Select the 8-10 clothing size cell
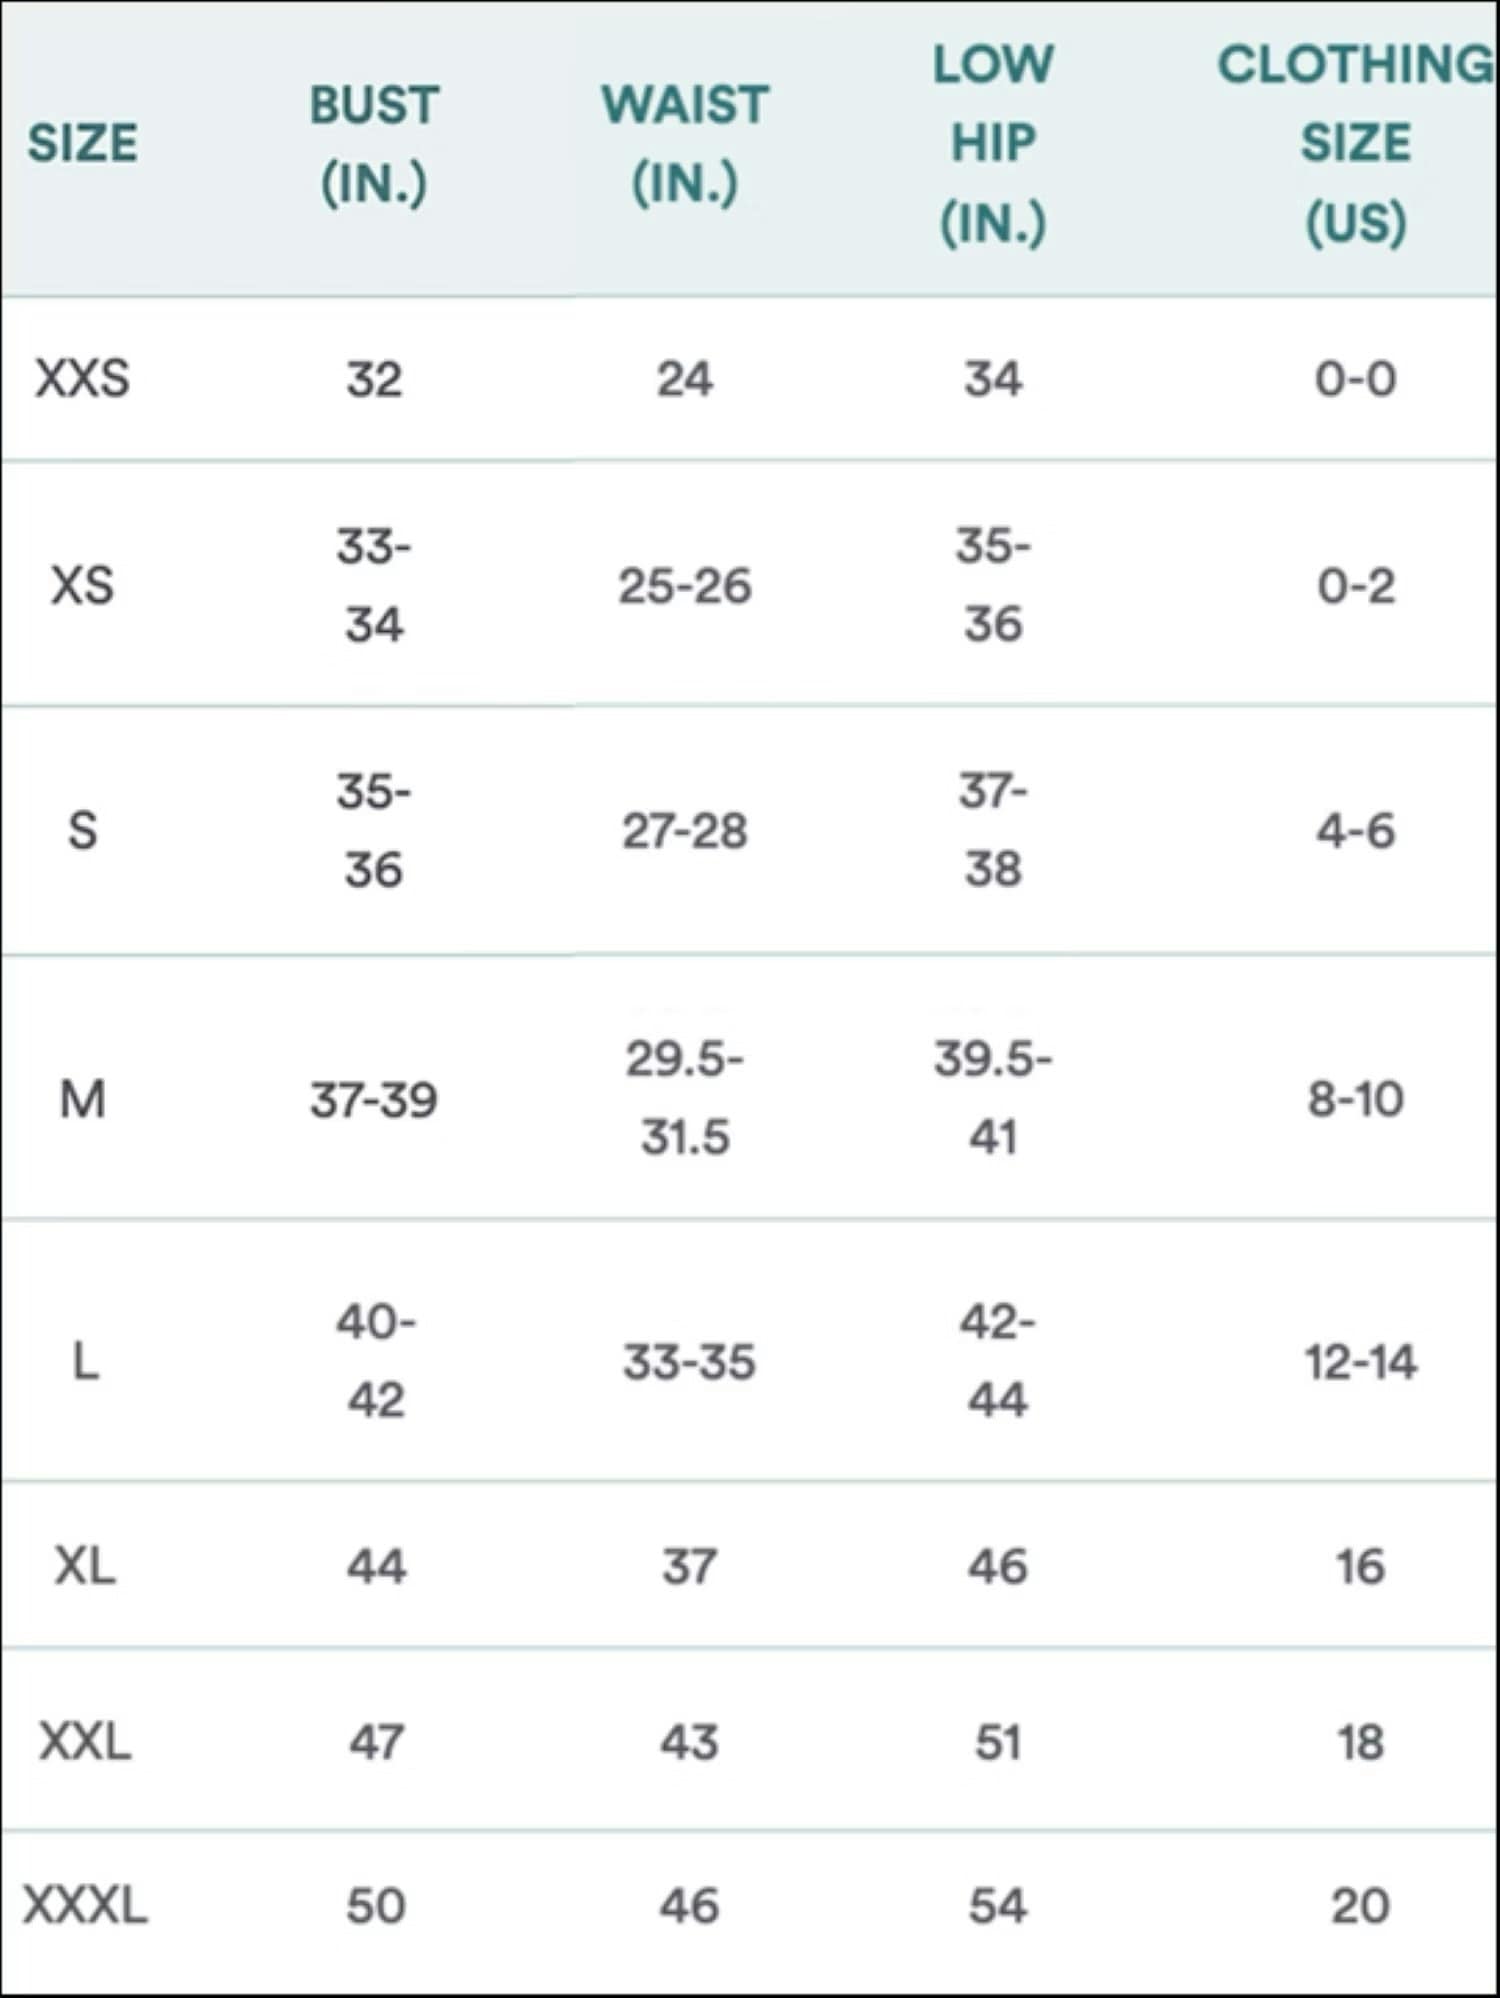The image size is (1500, 1998). (1356, 1100)
